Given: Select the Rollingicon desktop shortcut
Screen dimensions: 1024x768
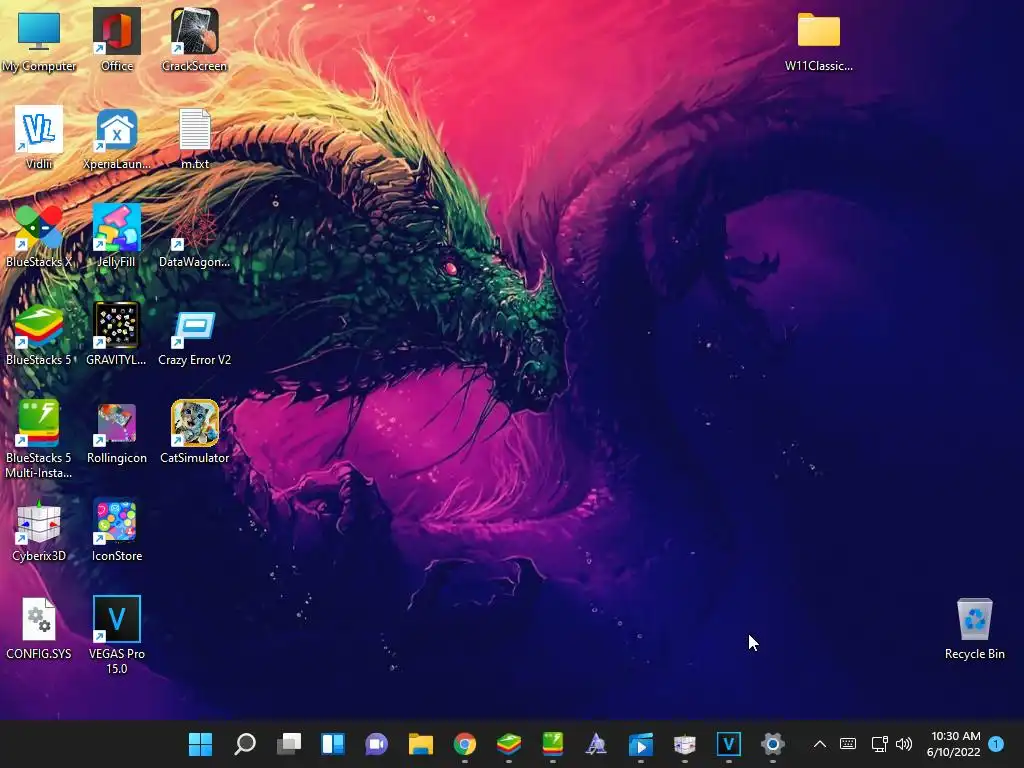Looking at the screenshot, I should coord(117,432).
